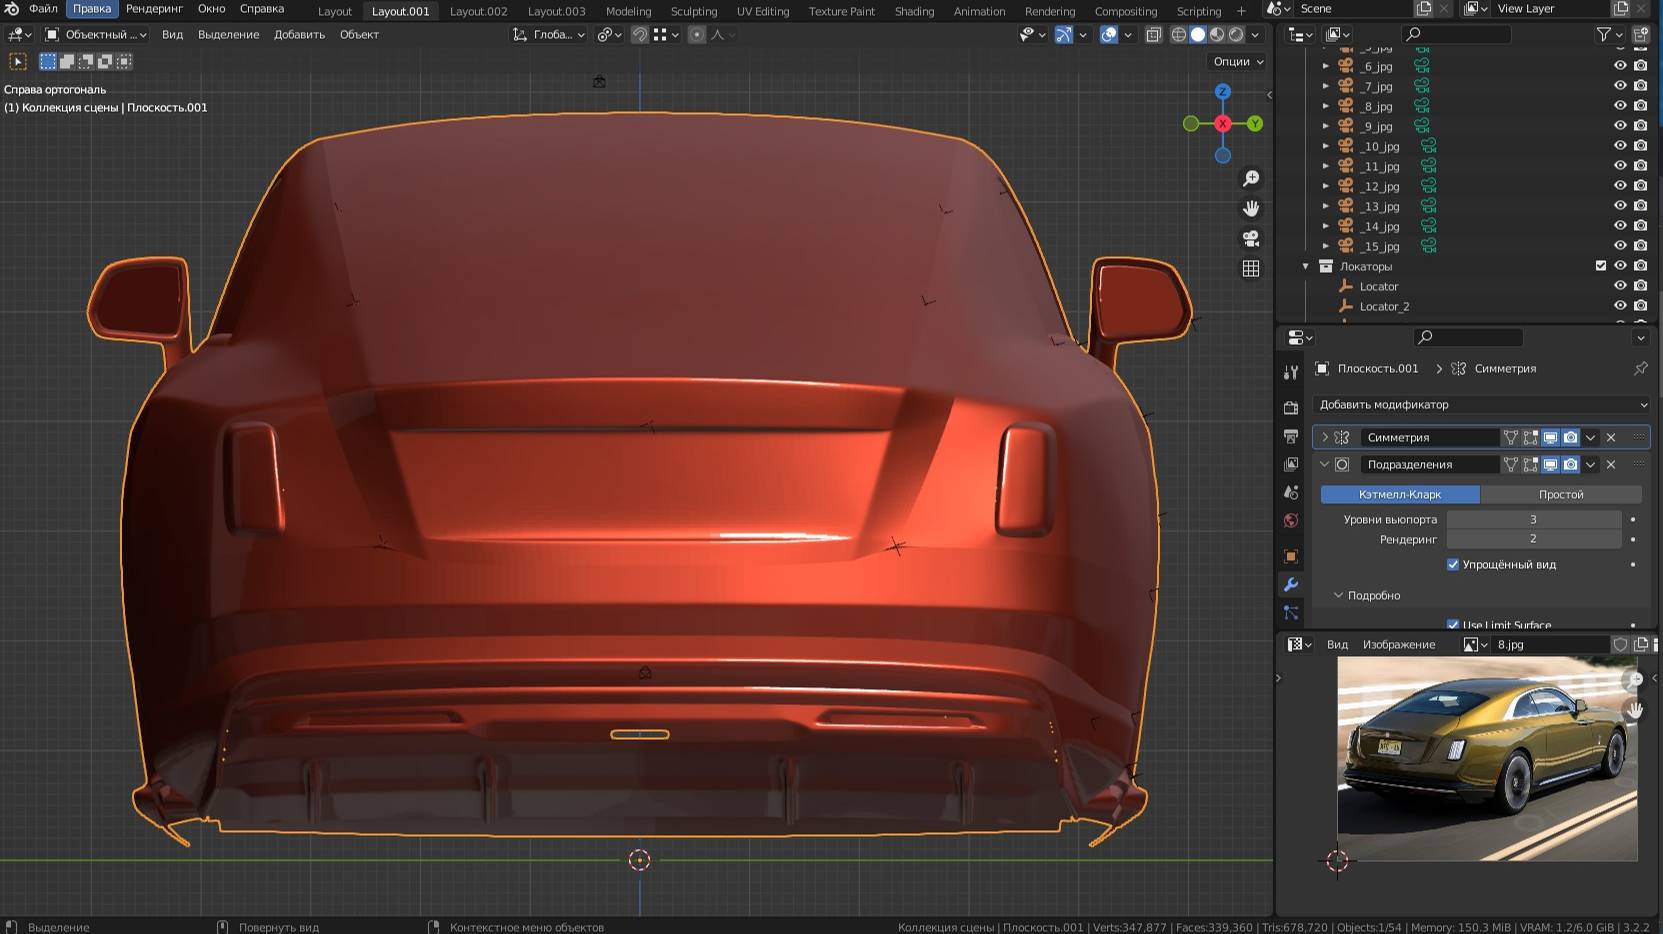
Task: Open the Файл menu
Action: (43, 8)
